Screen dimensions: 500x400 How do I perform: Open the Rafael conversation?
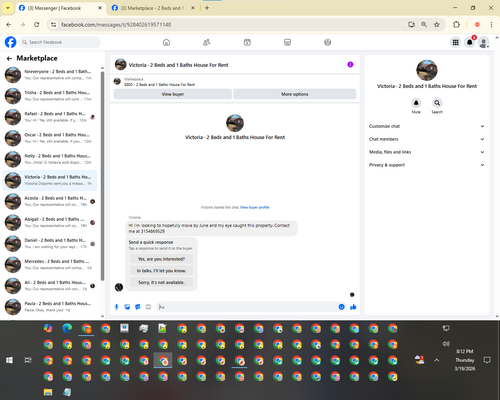click(x=50, y=117)
